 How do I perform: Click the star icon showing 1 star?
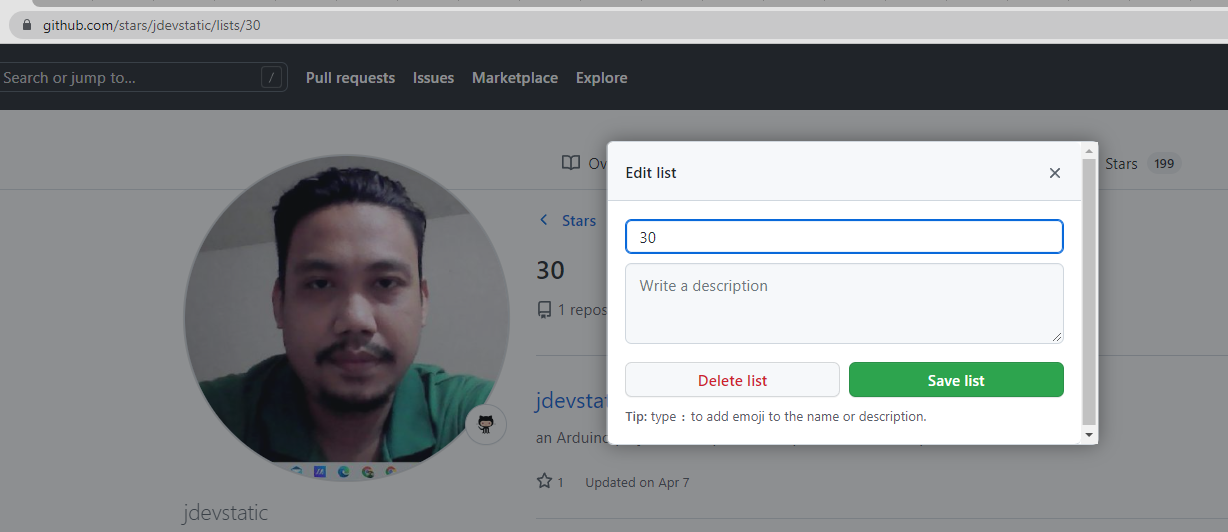(x=545, y=482)
